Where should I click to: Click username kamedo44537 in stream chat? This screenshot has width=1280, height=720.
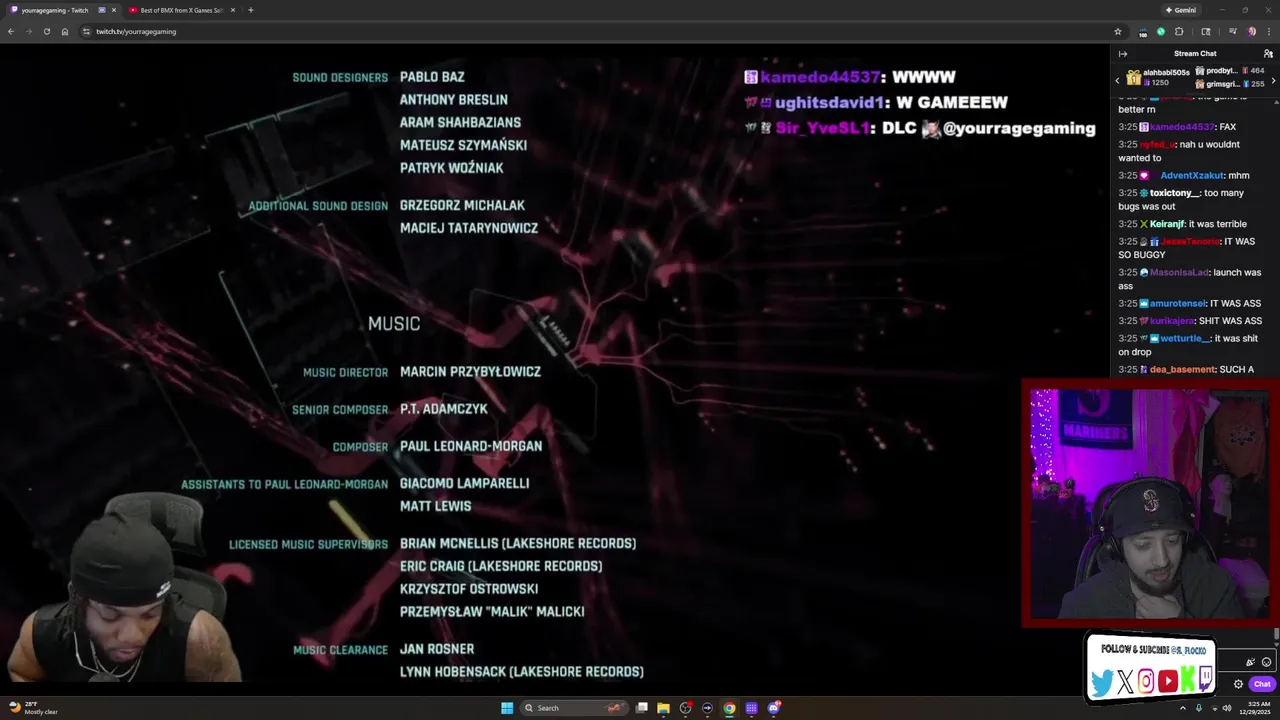[x=1183, y=127]
